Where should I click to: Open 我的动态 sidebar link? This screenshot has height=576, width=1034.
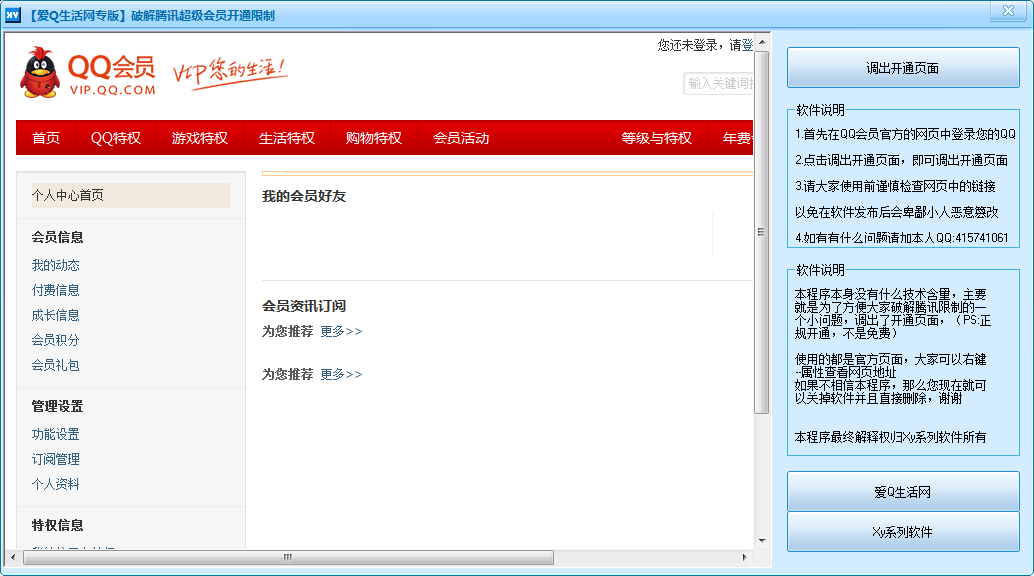click(x=55, y=265)
